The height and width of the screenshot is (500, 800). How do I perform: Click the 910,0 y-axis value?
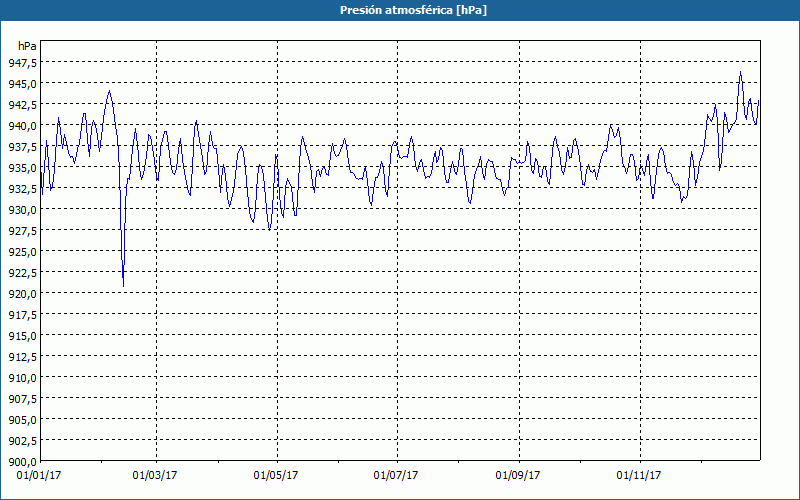click(x=22, y=377)
